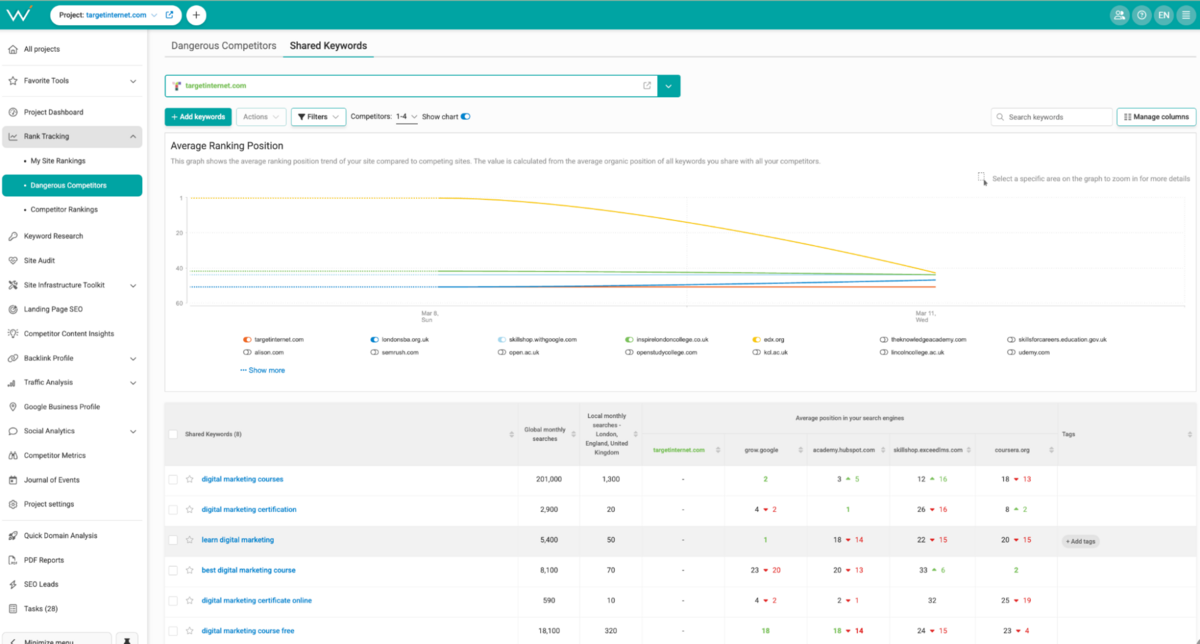The image size is (1200, 644).
Task: Open the project in a new tab icon
Action: pyautogui.click(x=169, y=15)
